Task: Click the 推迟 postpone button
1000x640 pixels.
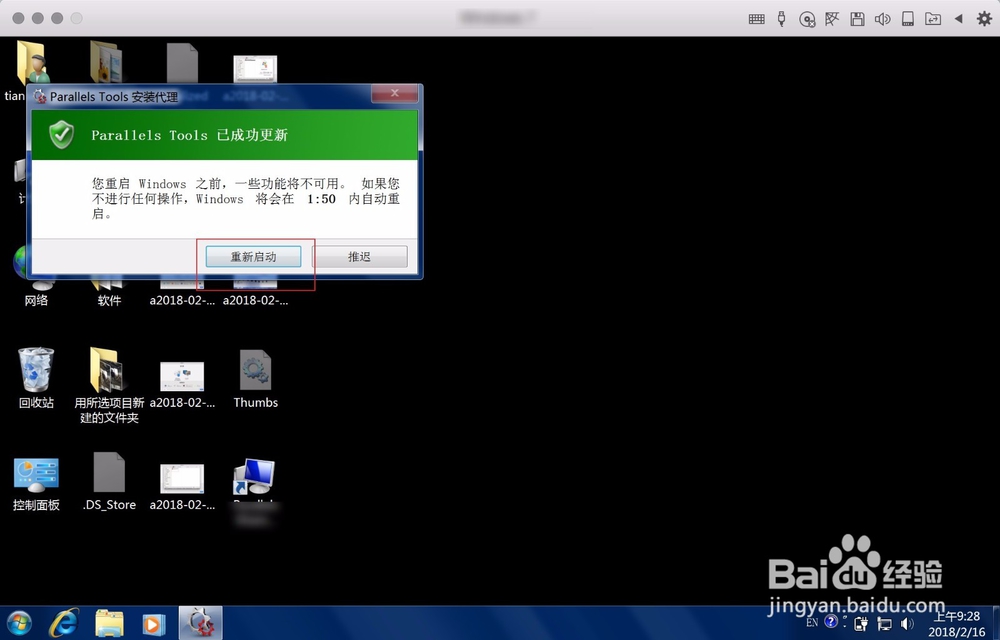Action: click(x=359, y=257)
